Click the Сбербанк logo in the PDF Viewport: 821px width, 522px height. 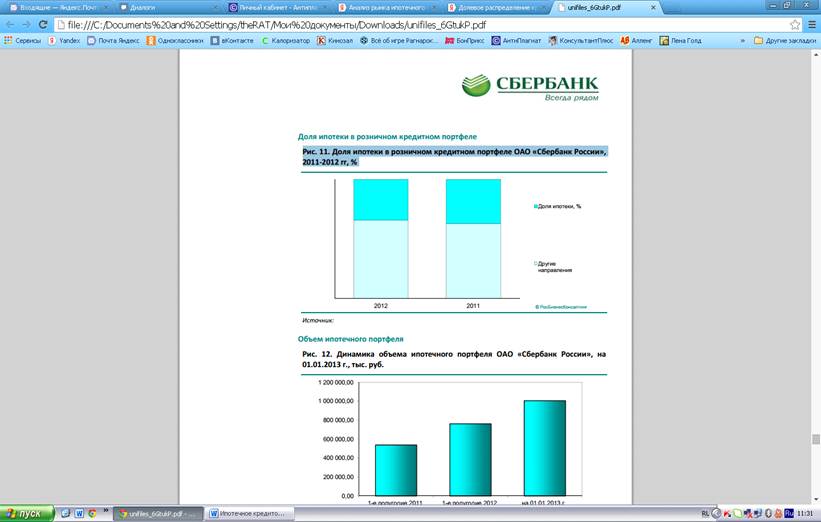pyautogui.click(x=530, y=86)
